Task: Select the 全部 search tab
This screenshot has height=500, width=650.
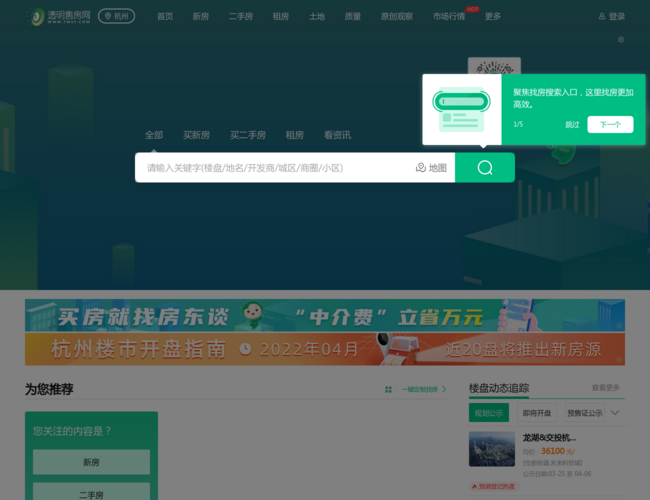Action: [x=154, y=135]
